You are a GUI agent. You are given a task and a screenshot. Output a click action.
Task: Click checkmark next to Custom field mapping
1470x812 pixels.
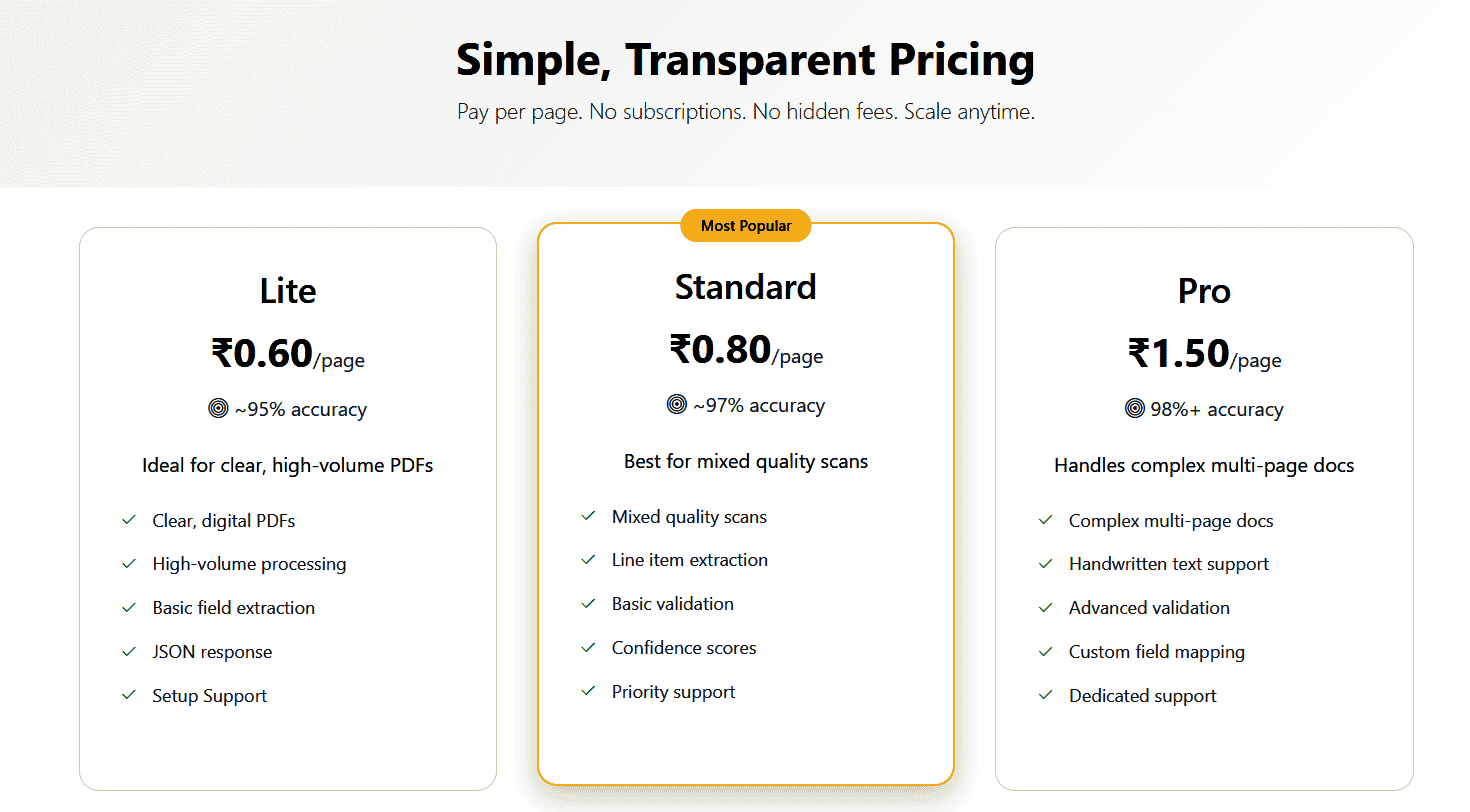(x=1046, y=652)
